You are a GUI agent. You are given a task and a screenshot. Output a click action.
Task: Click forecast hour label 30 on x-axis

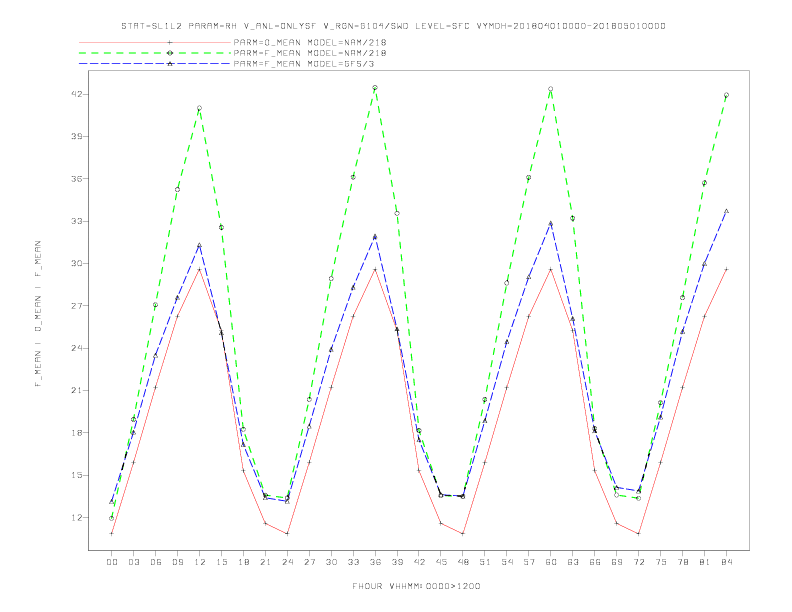[x=331, y=562]
